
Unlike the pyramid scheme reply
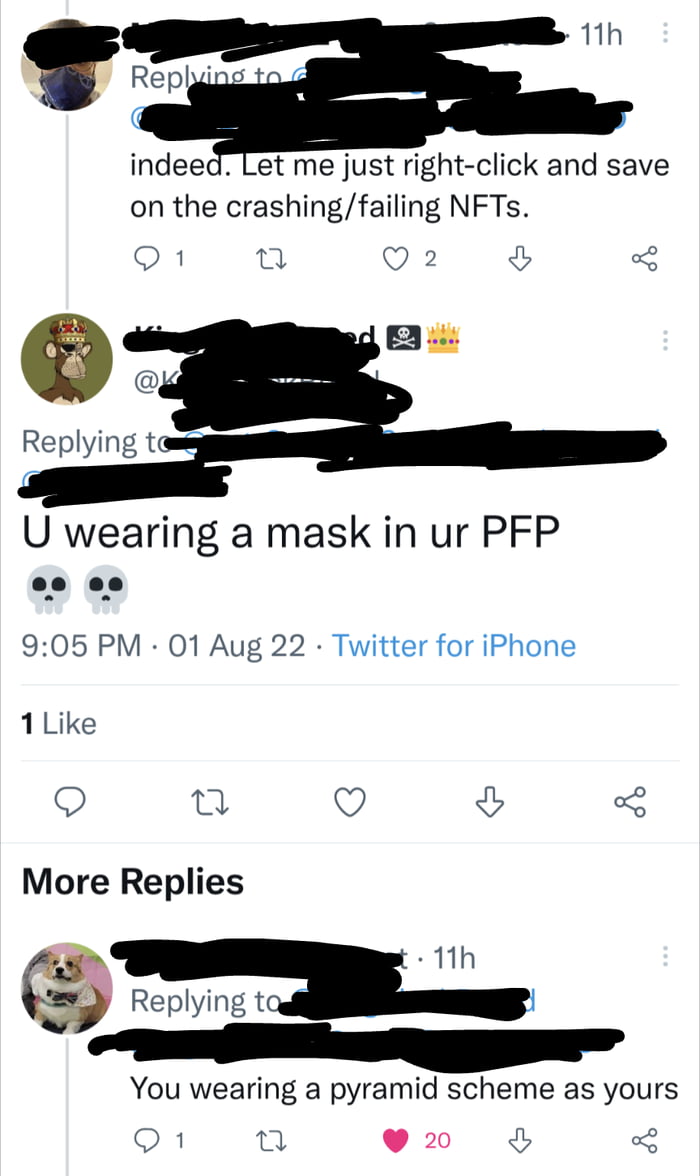(x=396, y=1139)
